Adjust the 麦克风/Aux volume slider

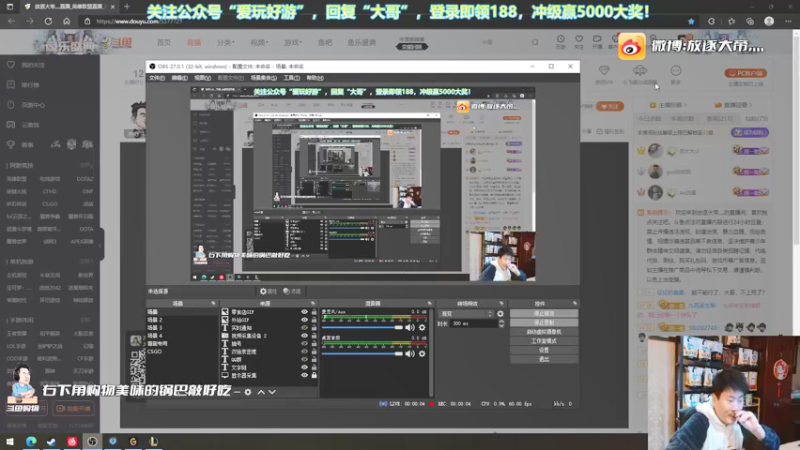362,328
